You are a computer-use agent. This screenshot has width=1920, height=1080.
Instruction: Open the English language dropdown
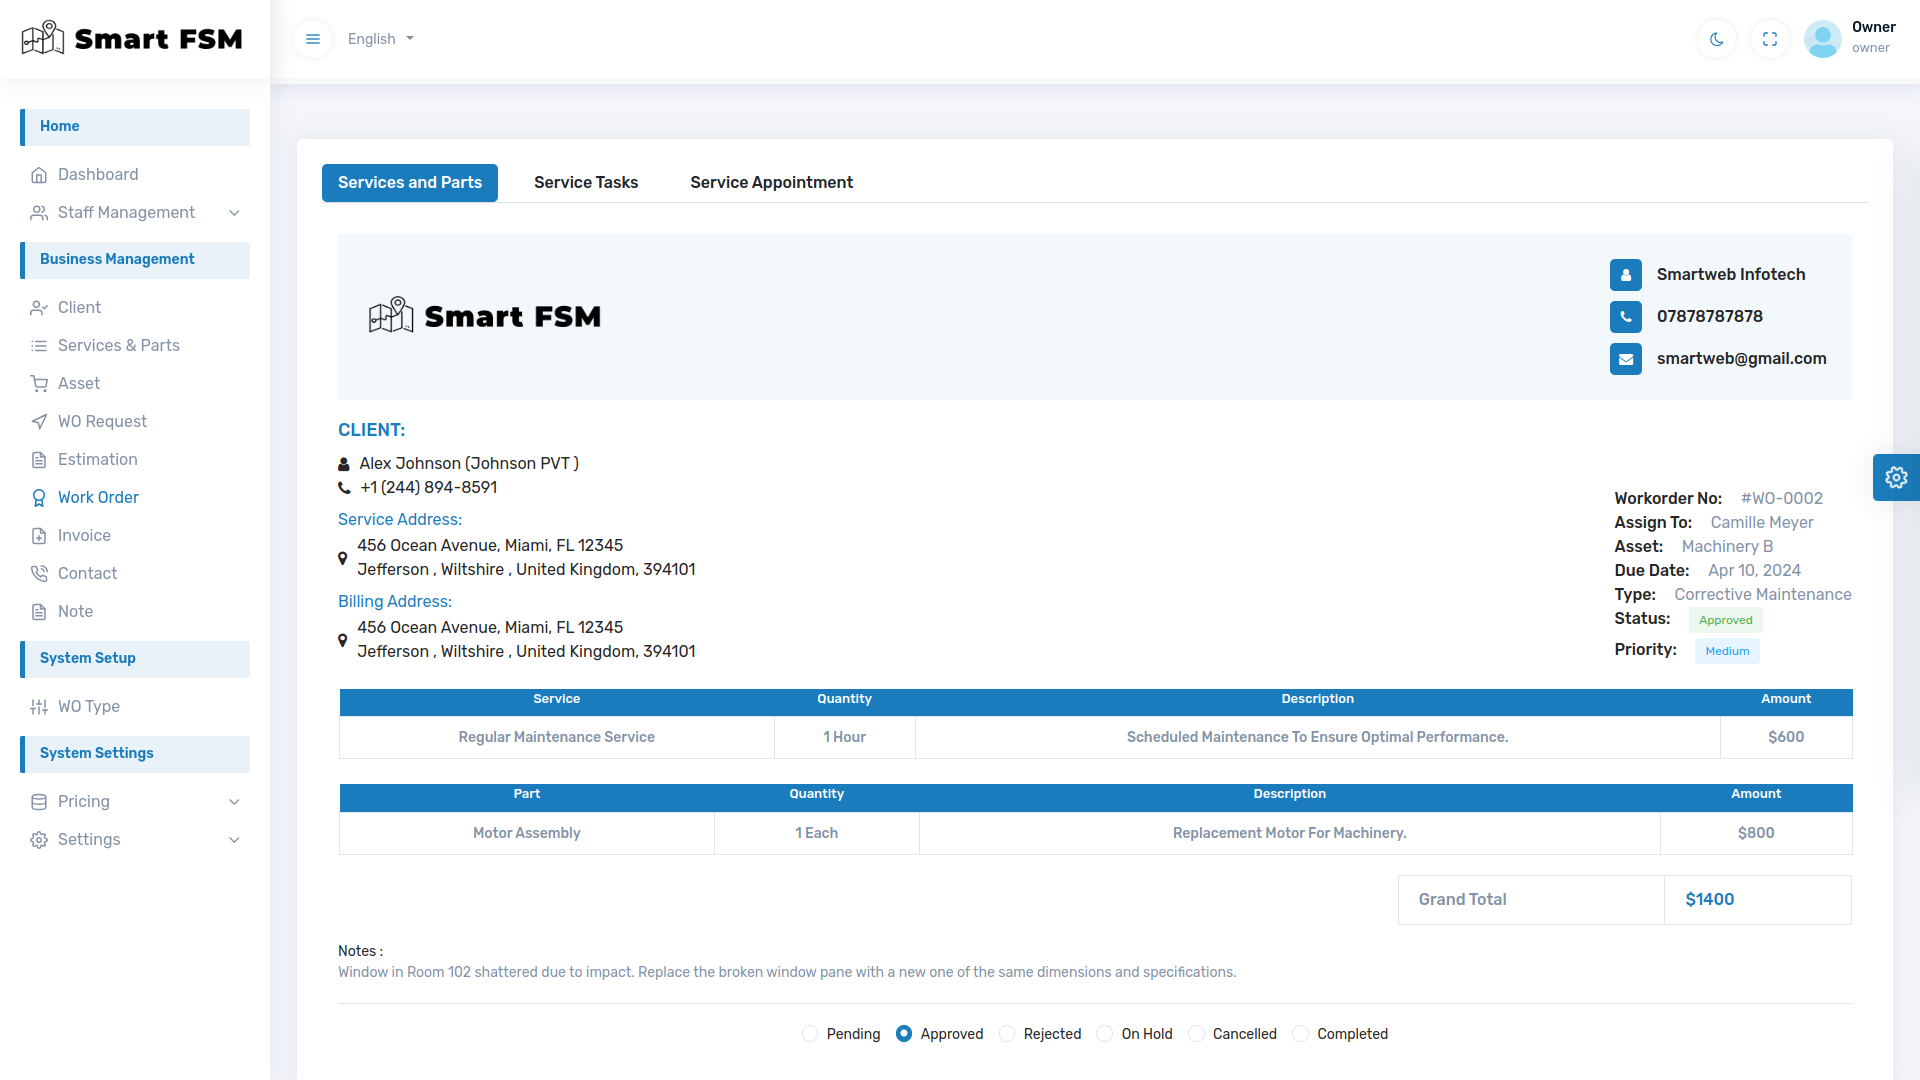pos(380,39)
